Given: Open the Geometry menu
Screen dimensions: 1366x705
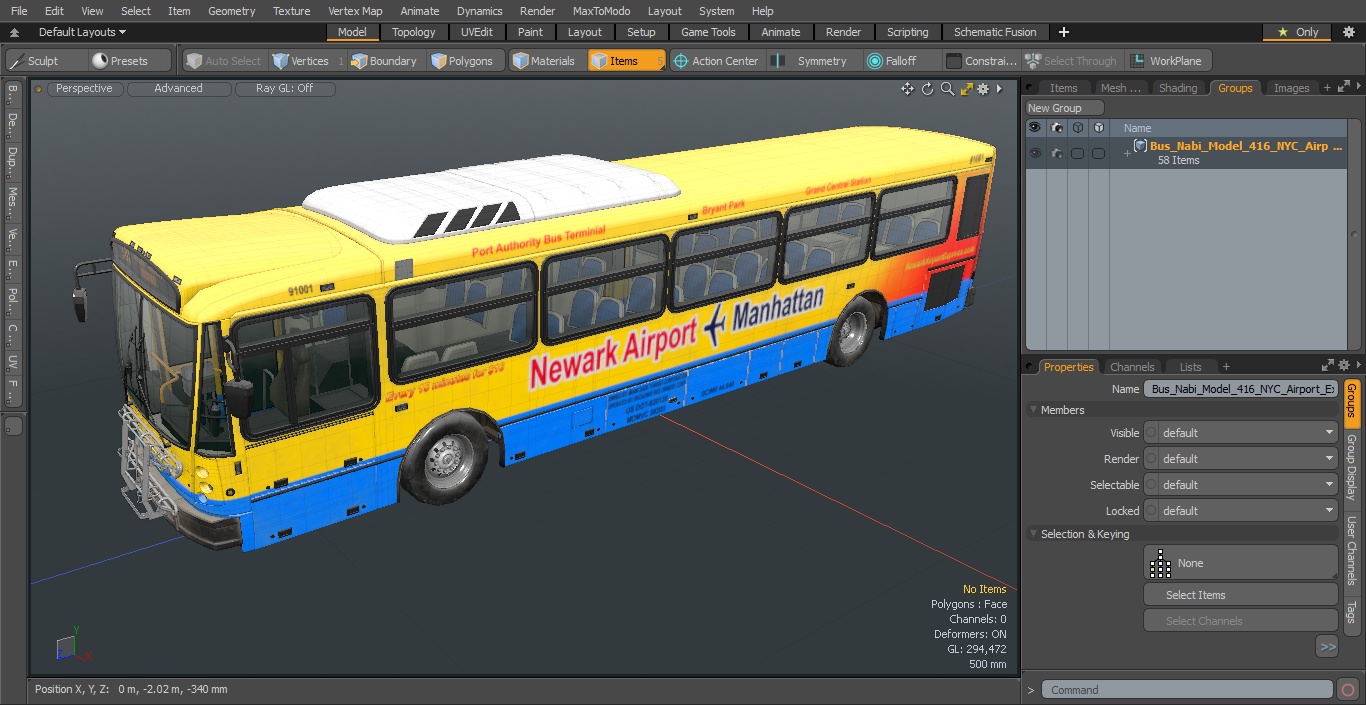Looking at the screenshot, I should tap(231, 11).
